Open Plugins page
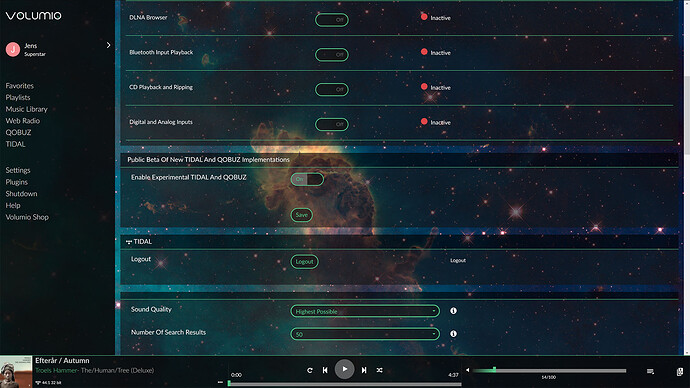This screenshot has width=690, height=388. click(x=16, y=182)
